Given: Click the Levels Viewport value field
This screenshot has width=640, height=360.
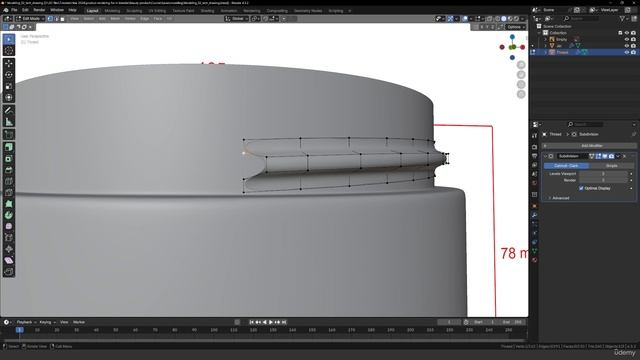Looking at the screenshot, I should pos(603,174).
